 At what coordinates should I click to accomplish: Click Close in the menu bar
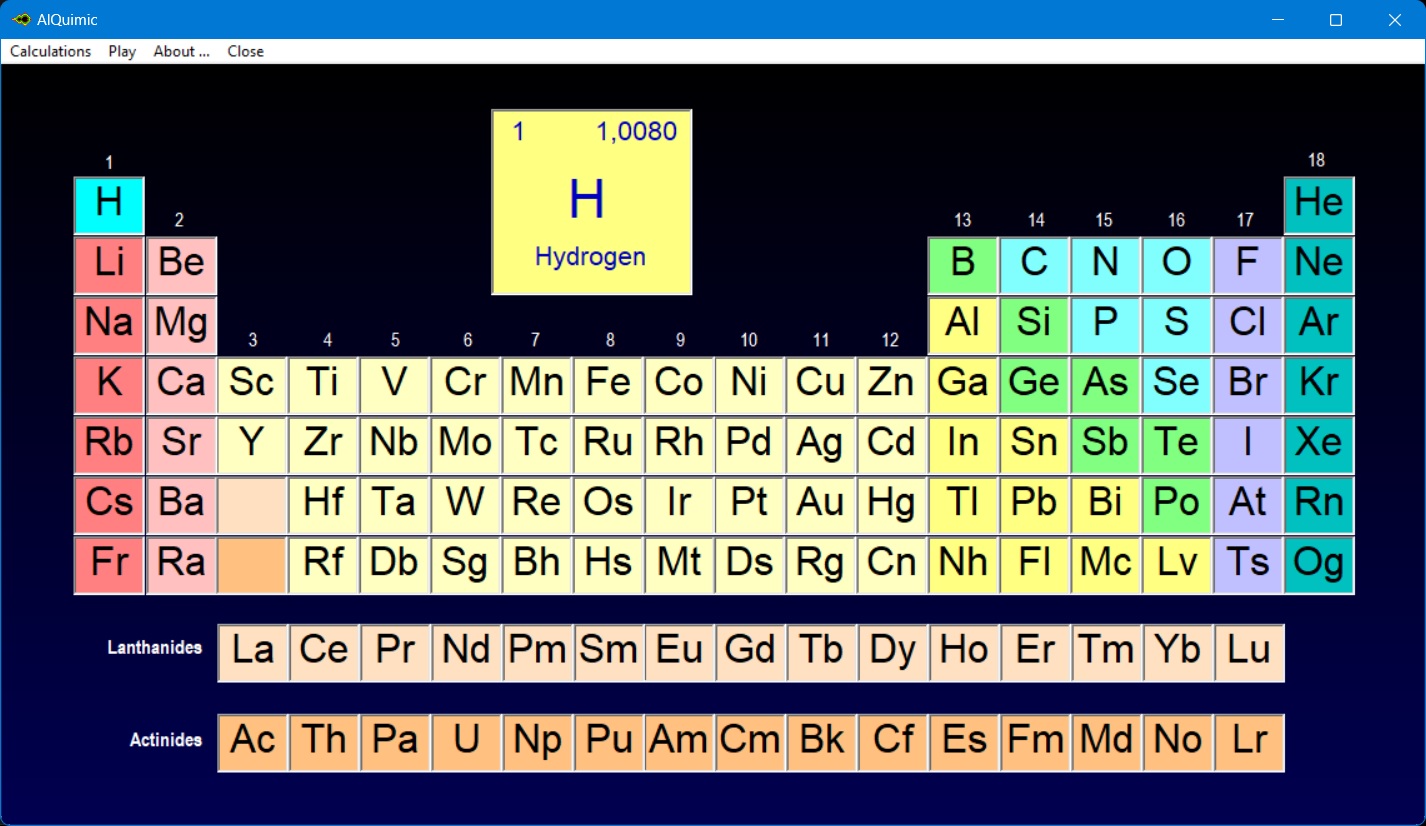(245, 51)
